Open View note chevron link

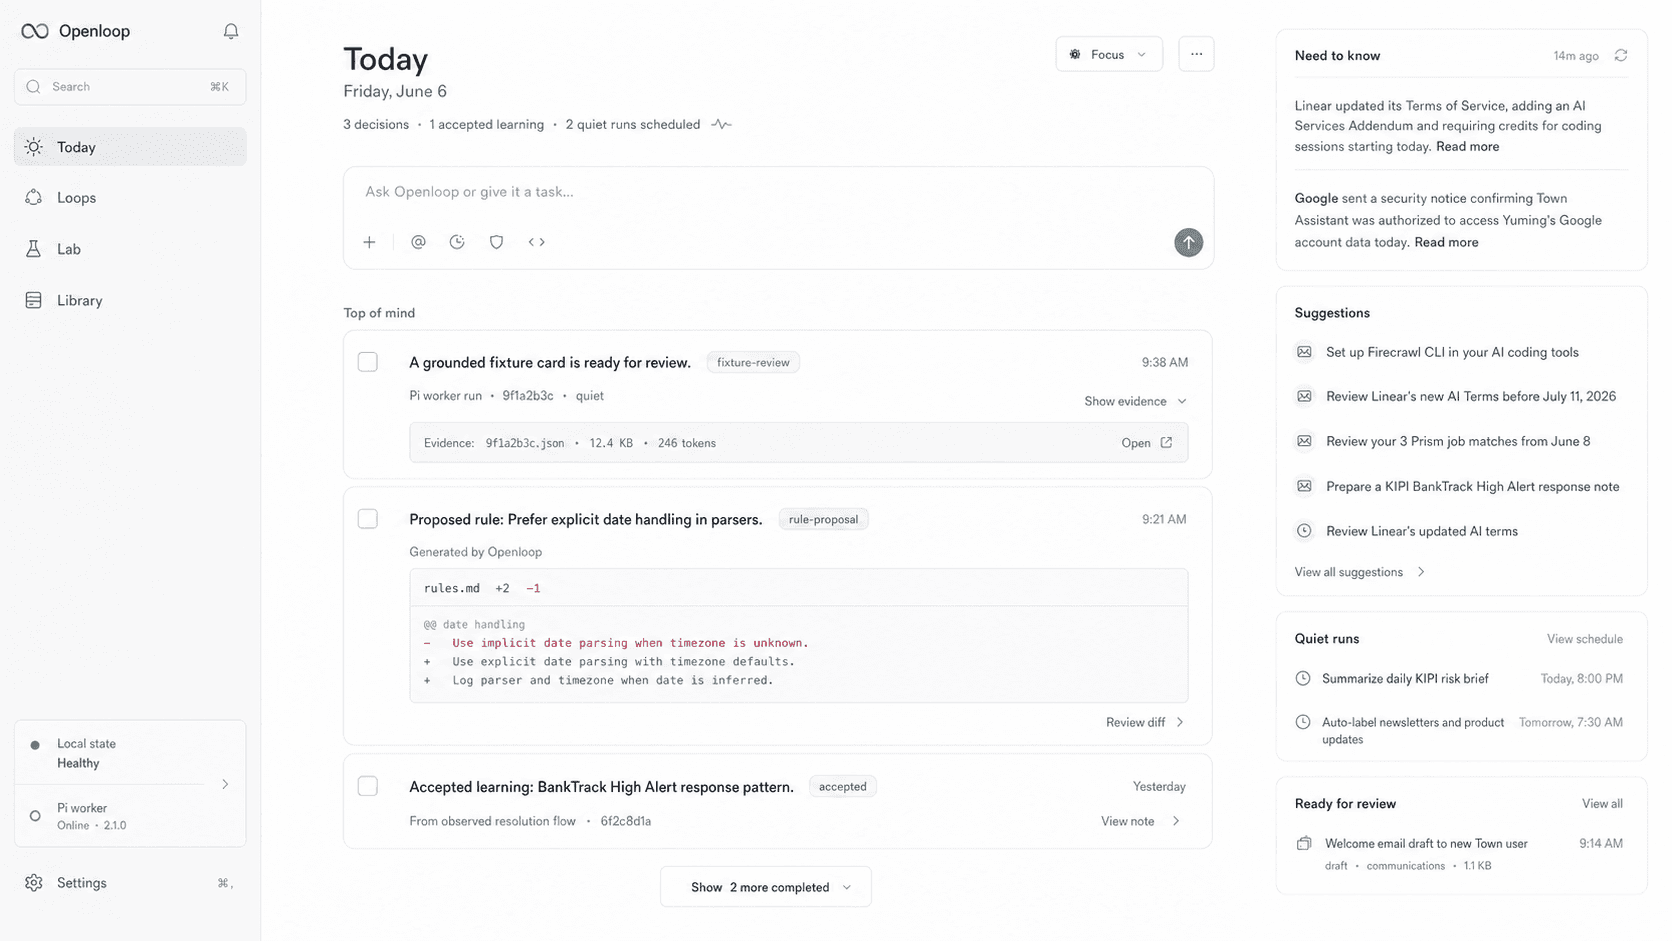(1141, 821)
